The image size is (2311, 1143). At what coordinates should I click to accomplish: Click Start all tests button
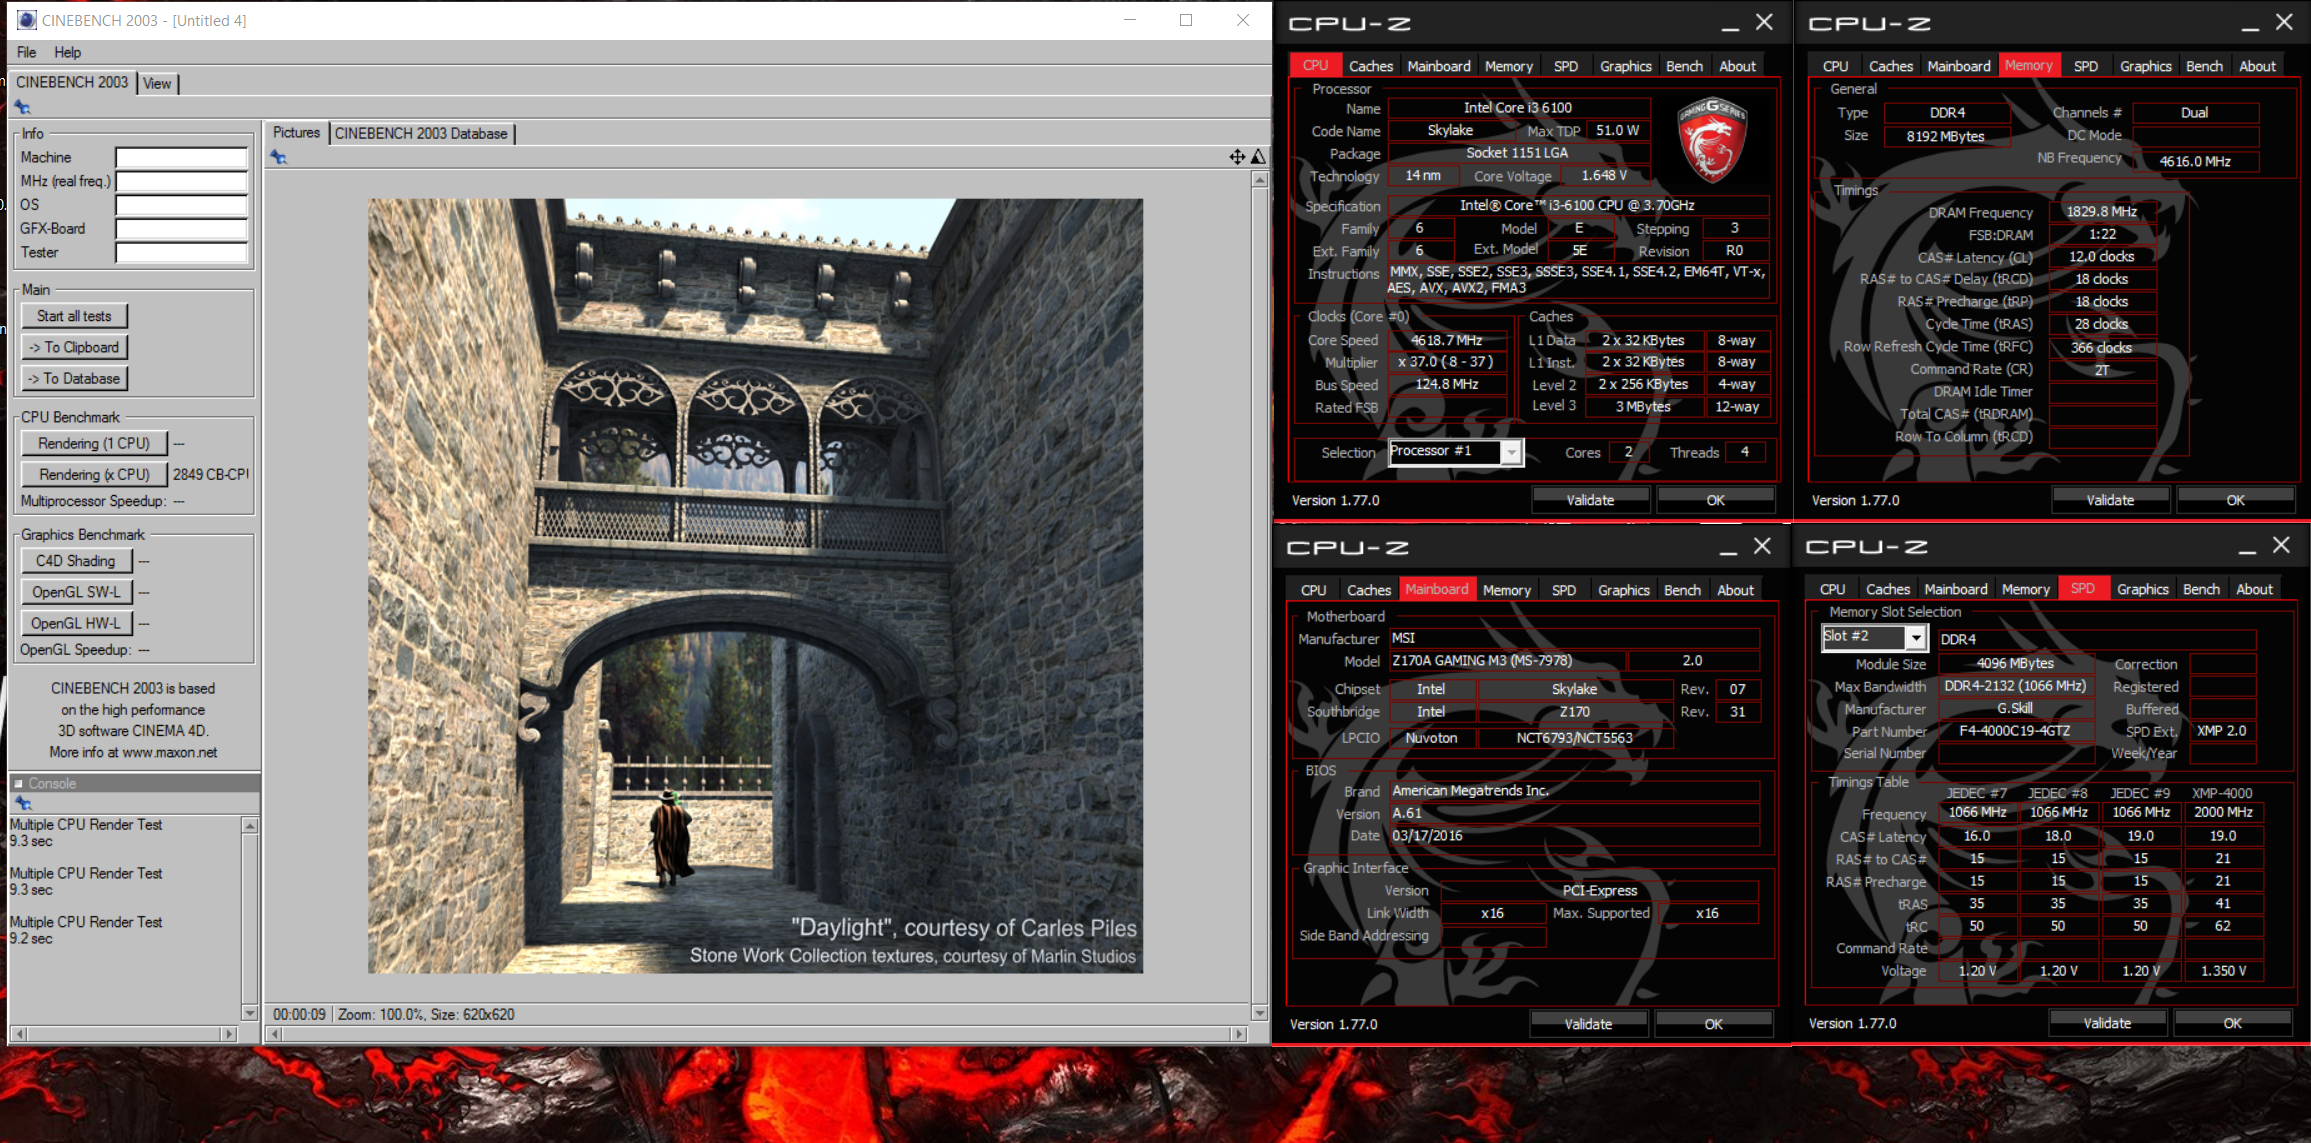74,316
